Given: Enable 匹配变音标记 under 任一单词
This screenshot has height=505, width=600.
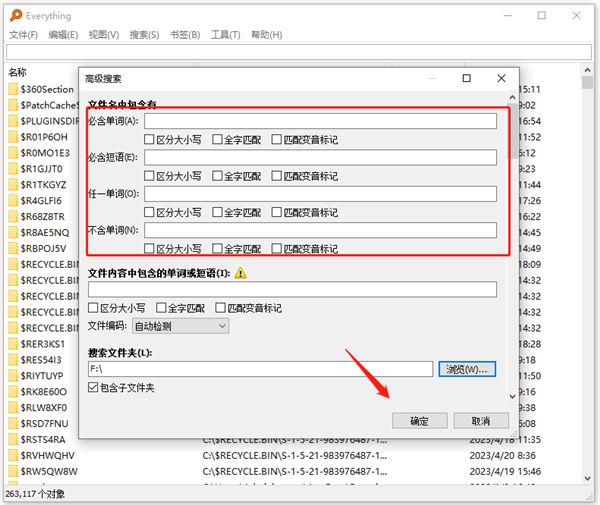Looking at the screenshot, I should [276, 212].
